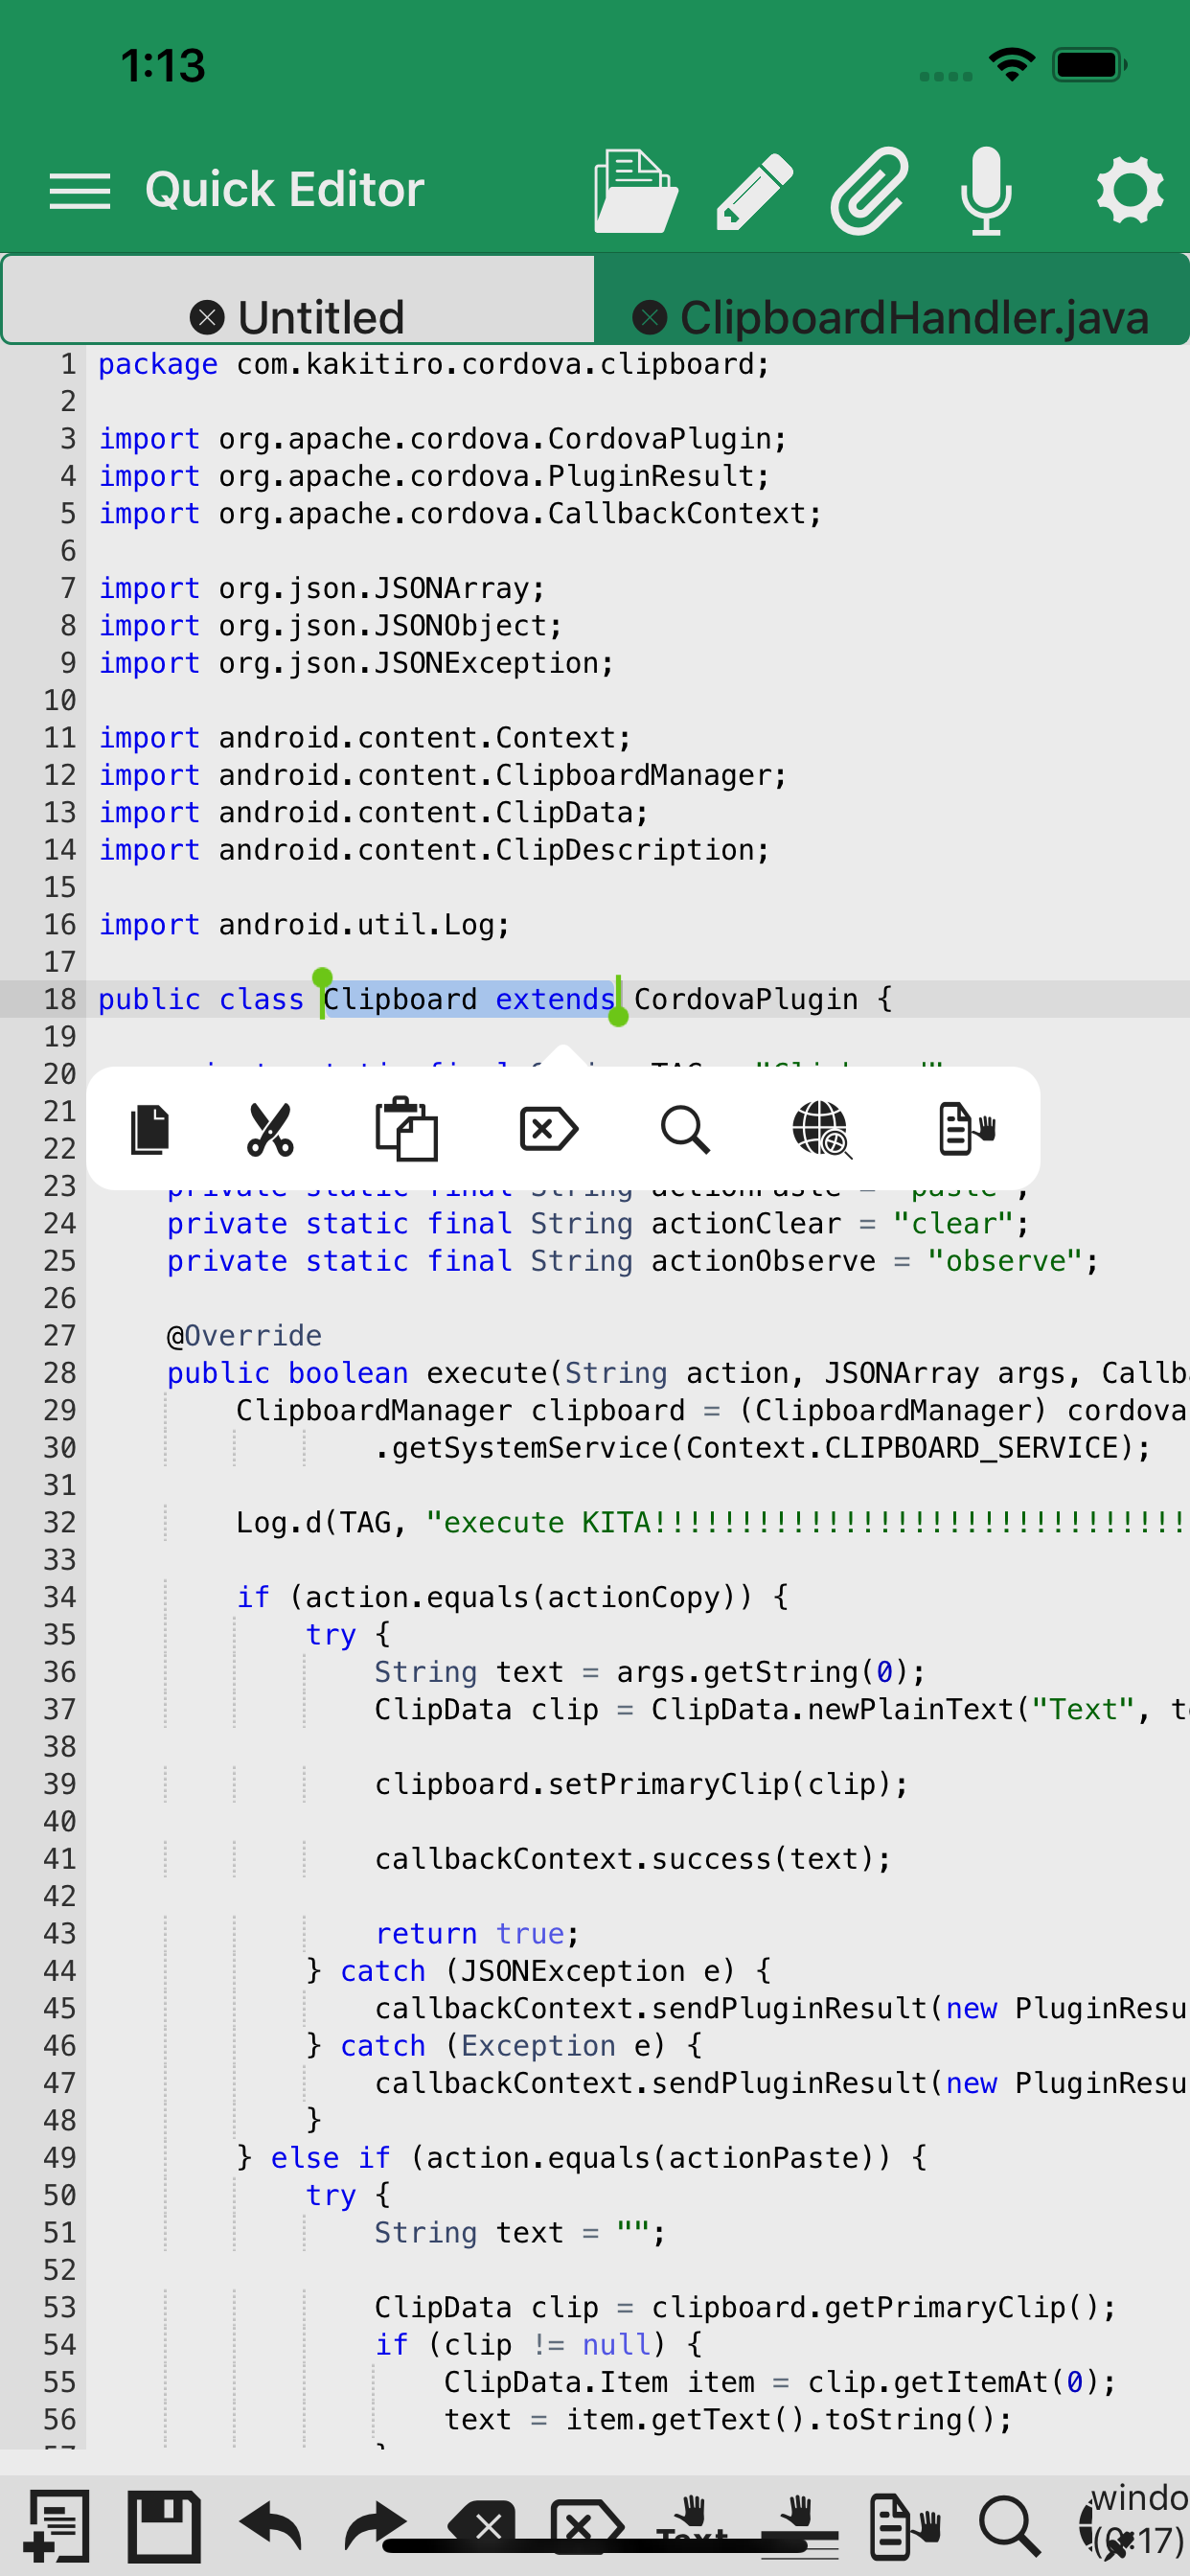Screen dimensions: 1190x2576
Task: Paste from clipboard in popup
Action: [x=406, y=1130]
